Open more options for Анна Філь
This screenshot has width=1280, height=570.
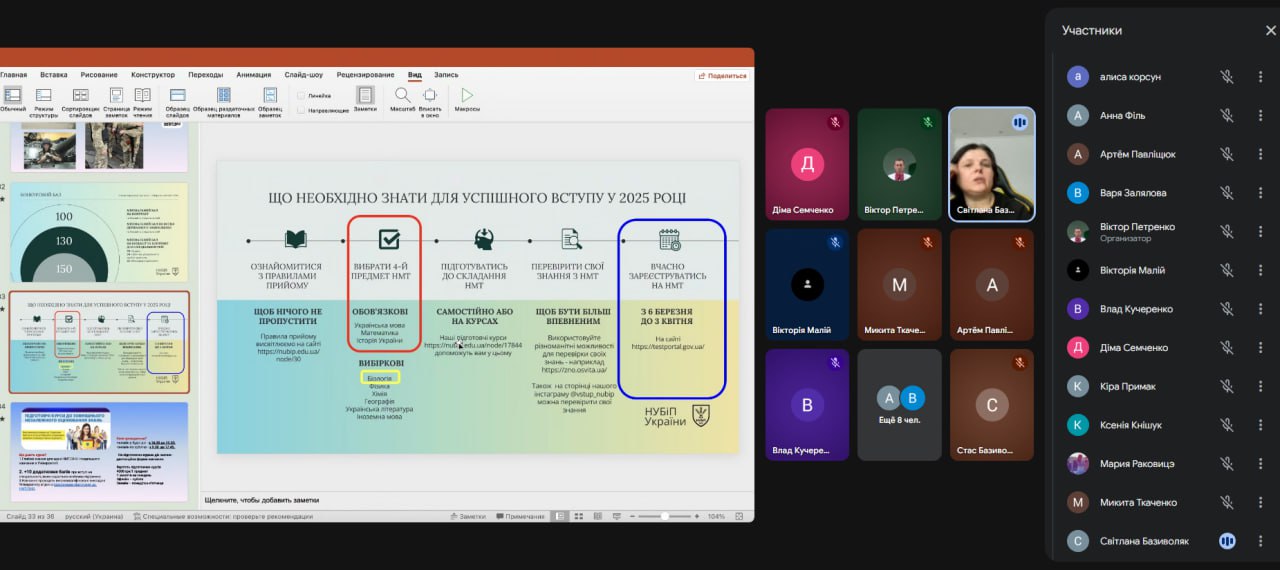click(1260, 115)
